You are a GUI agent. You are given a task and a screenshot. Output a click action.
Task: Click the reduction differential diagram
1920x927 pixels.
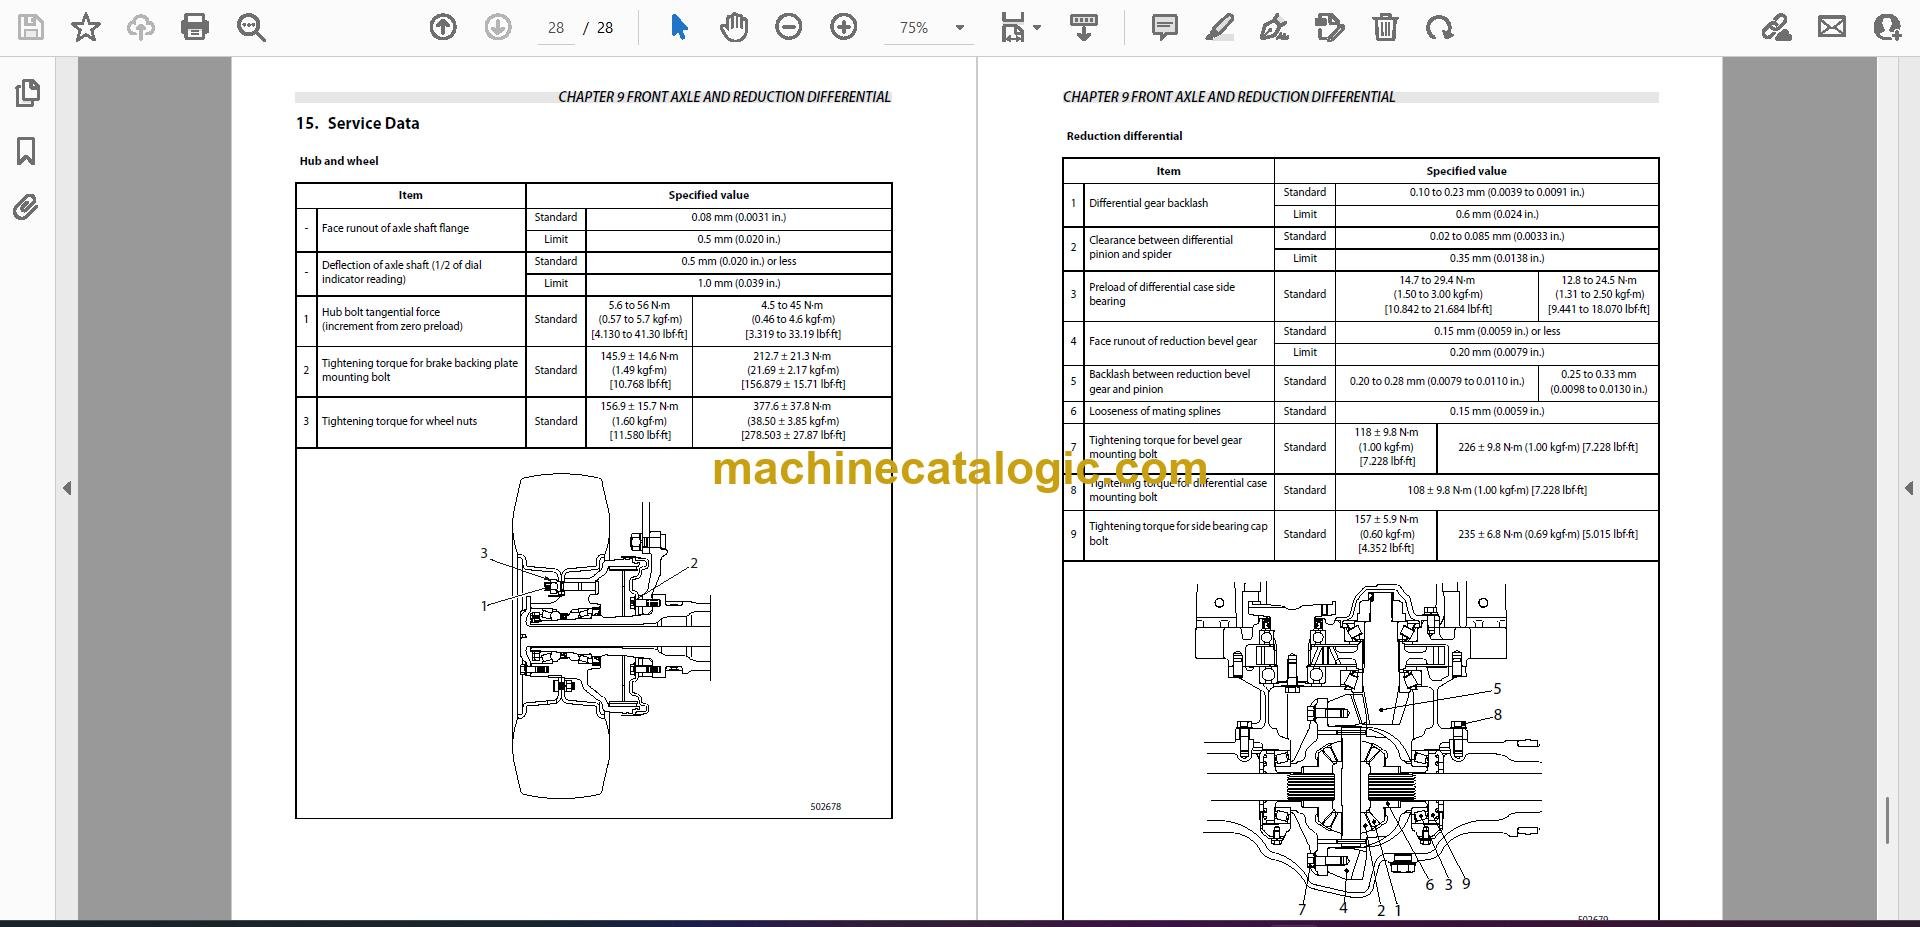[x=1371, y=750]
